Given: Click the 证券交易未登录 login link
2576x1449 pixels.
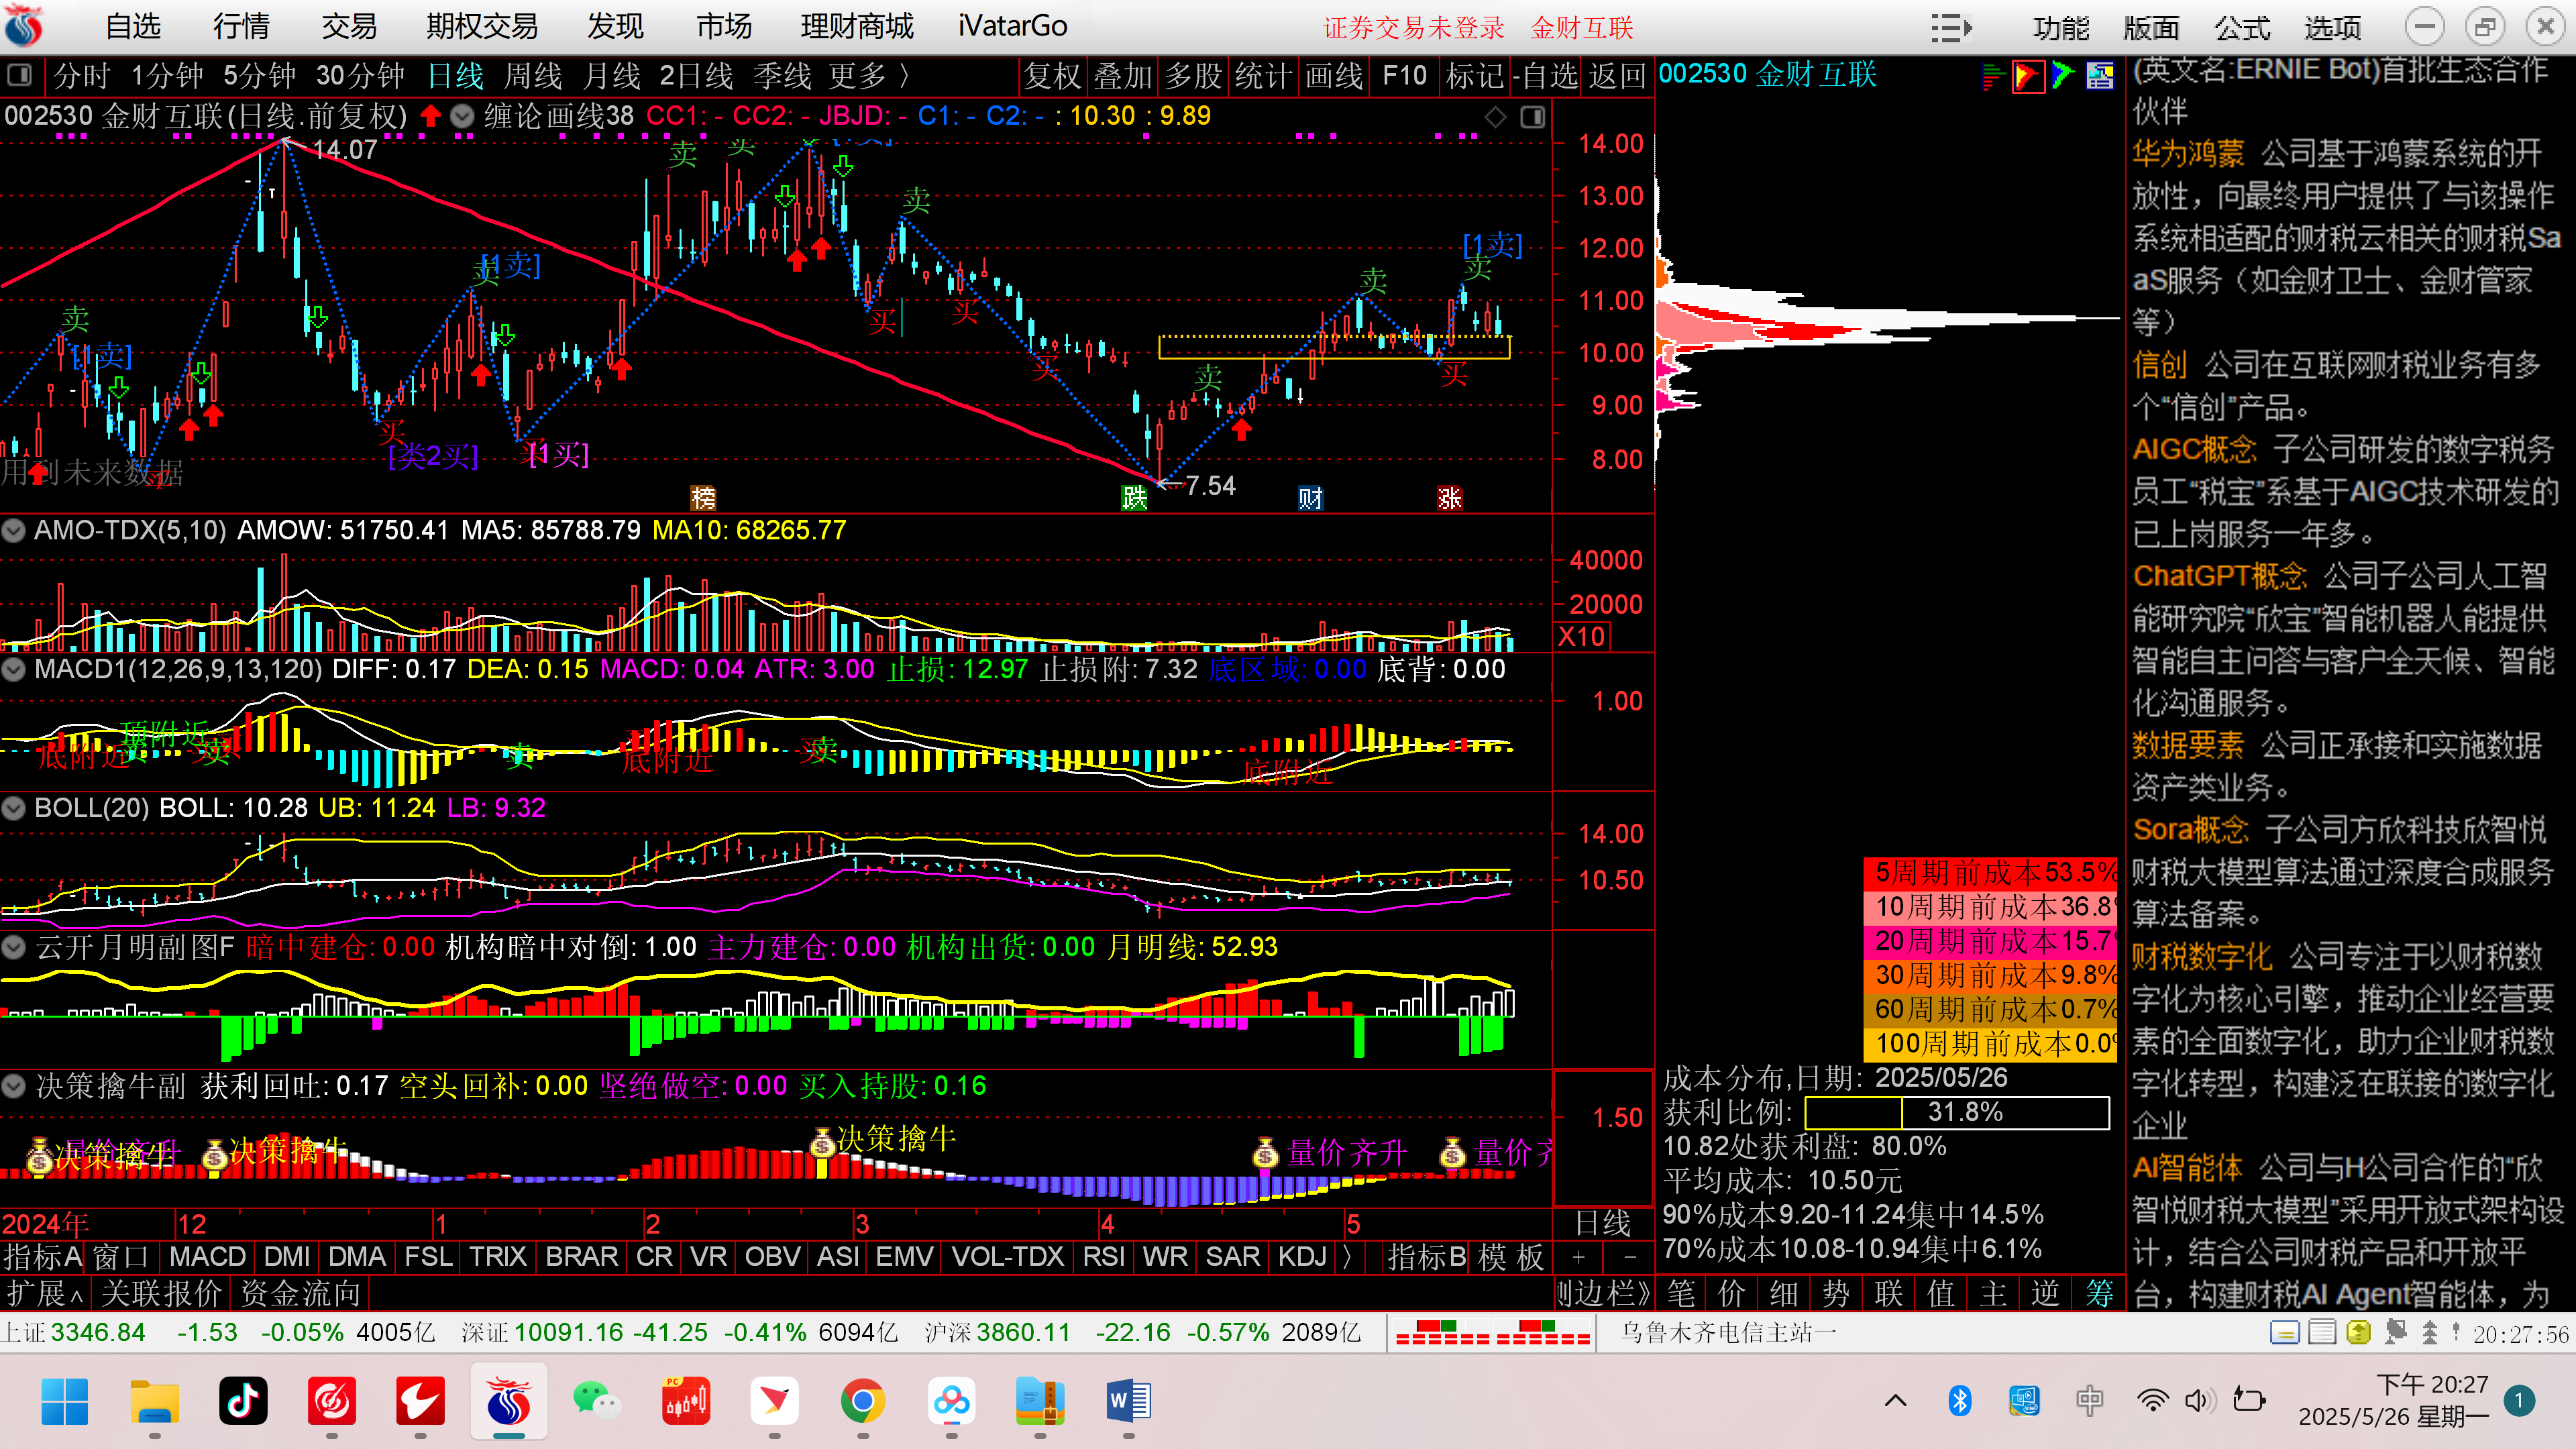Looking at the screenshot, I should click(1413, 28).
